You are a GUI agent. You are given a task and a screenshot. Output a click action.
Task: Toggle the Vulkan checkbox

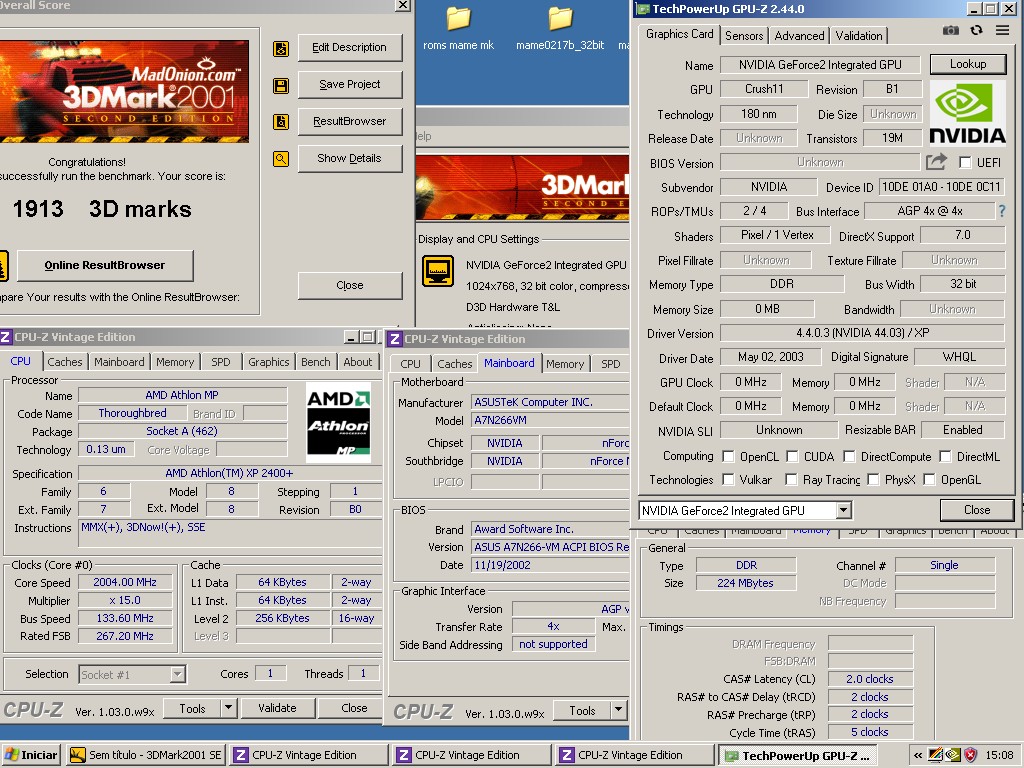[728, 479]
